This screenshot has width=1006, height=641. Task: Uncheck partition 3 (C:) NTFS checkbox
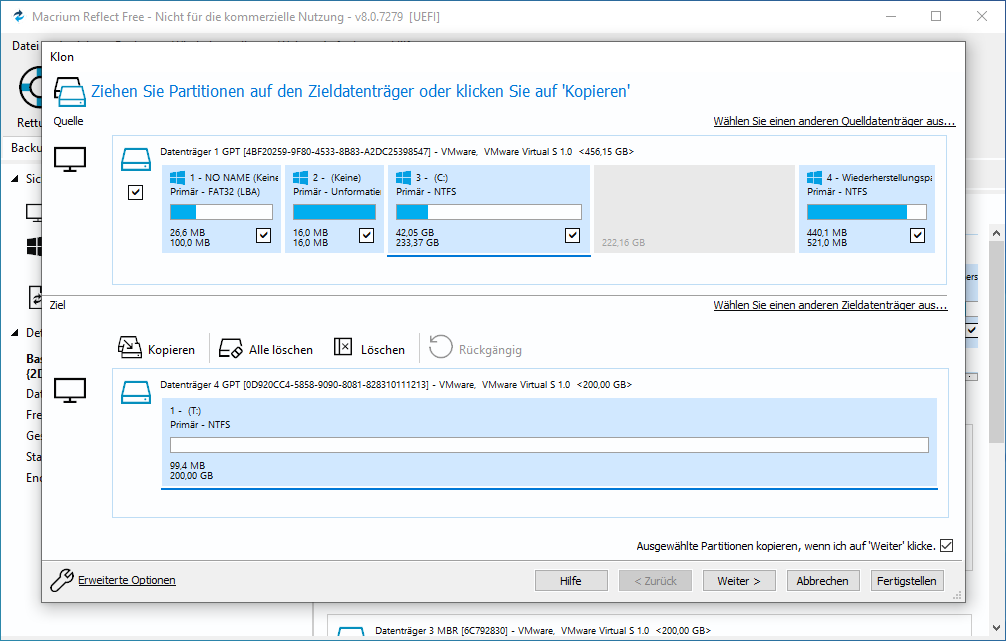[572, 235]
